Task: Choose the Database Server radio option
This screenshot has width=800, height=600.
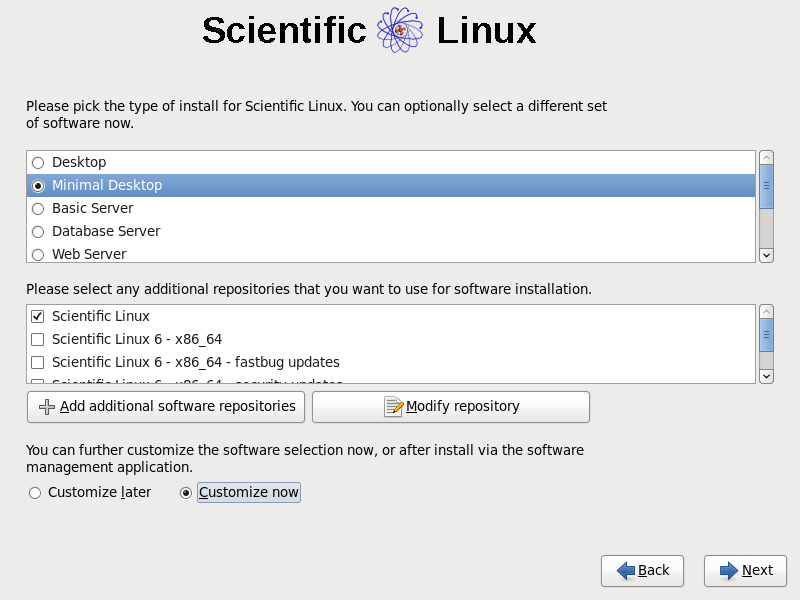Action: point(38,232)
